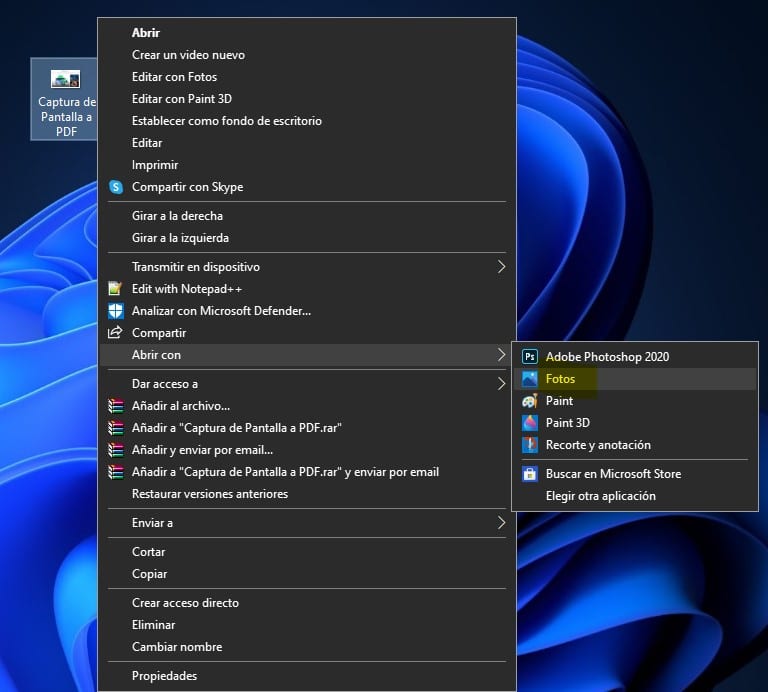Open the Abrir con menu entry
Image resolution: width=768 pixels, height=692 pixels.
[x=307, y=355]
